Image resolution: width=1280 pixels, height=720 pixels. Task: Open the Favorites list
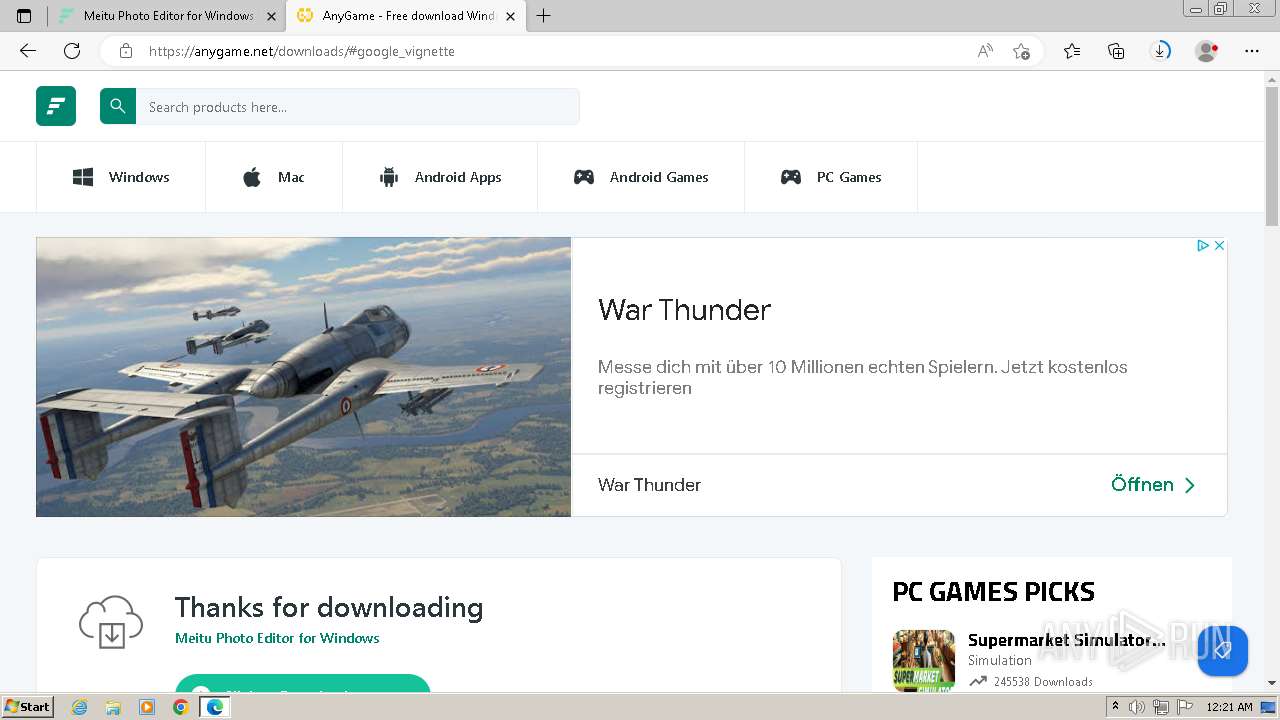[1072, 51]
